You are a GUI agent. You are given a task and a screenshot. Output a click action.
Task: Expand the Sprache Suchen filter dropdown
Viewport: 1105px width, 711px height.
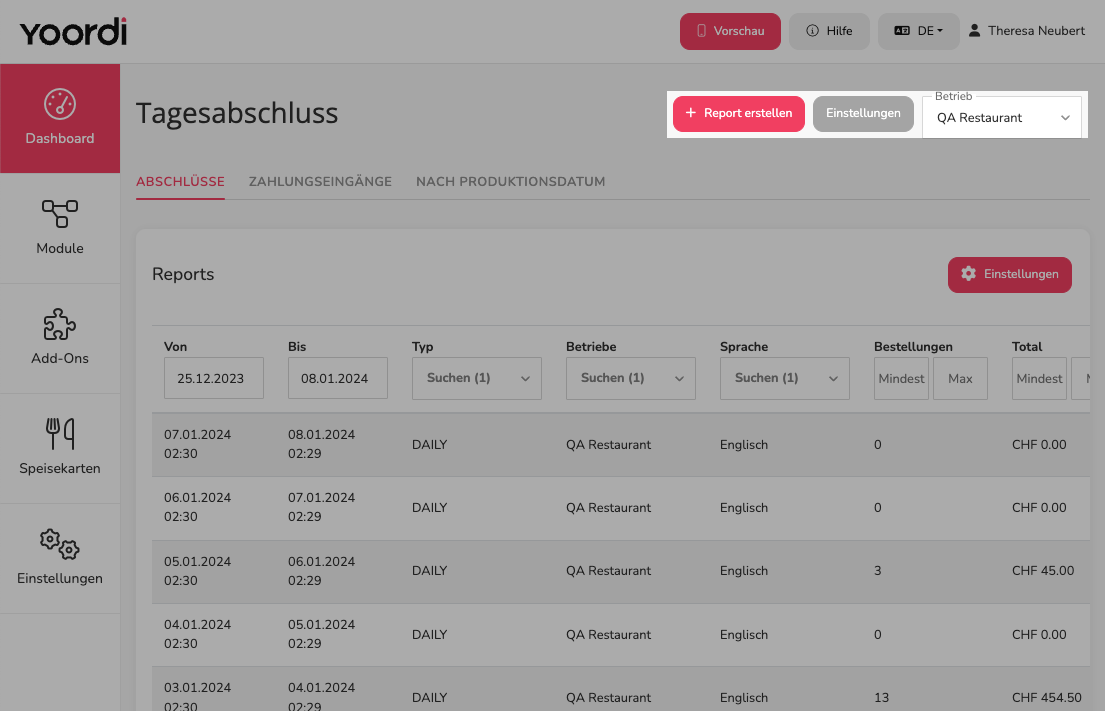point(784,378)
